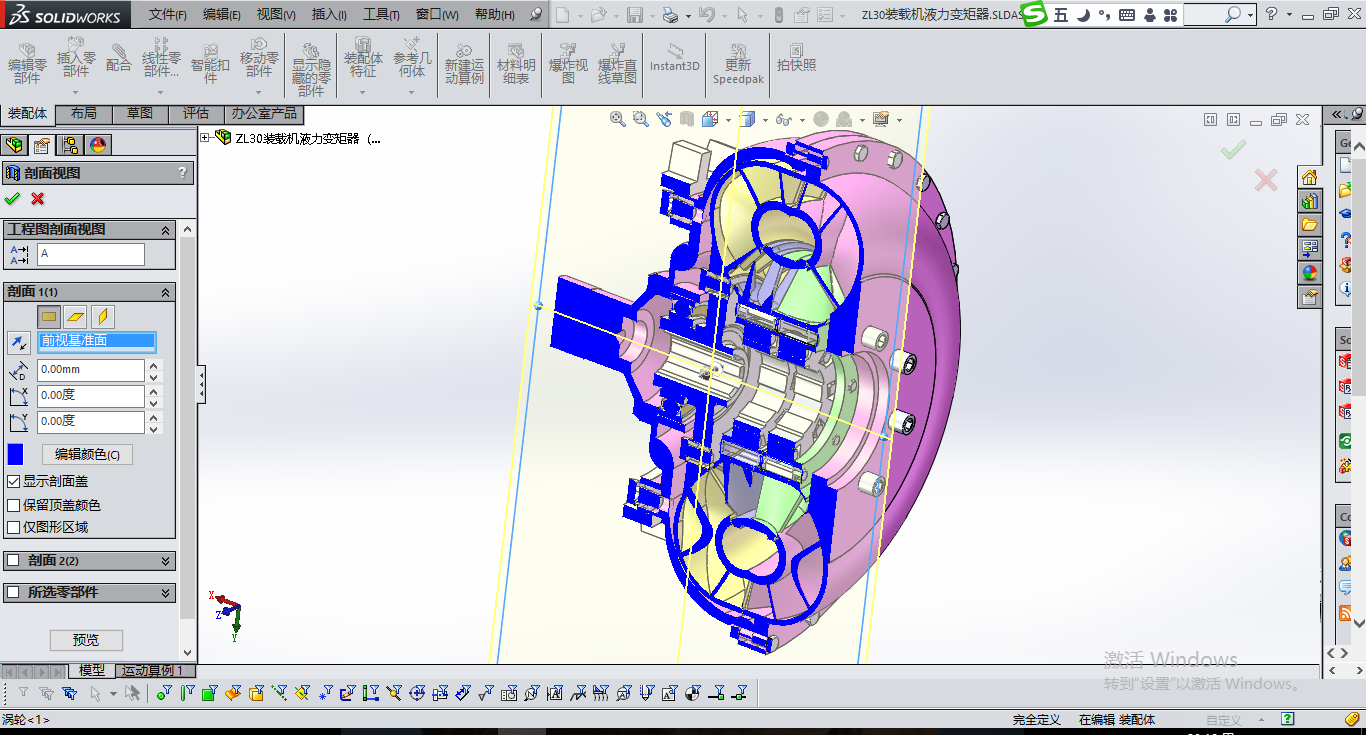Open Linear Component Pattern (线性零部件) dropdown arrow

click(x=161, y=92)
